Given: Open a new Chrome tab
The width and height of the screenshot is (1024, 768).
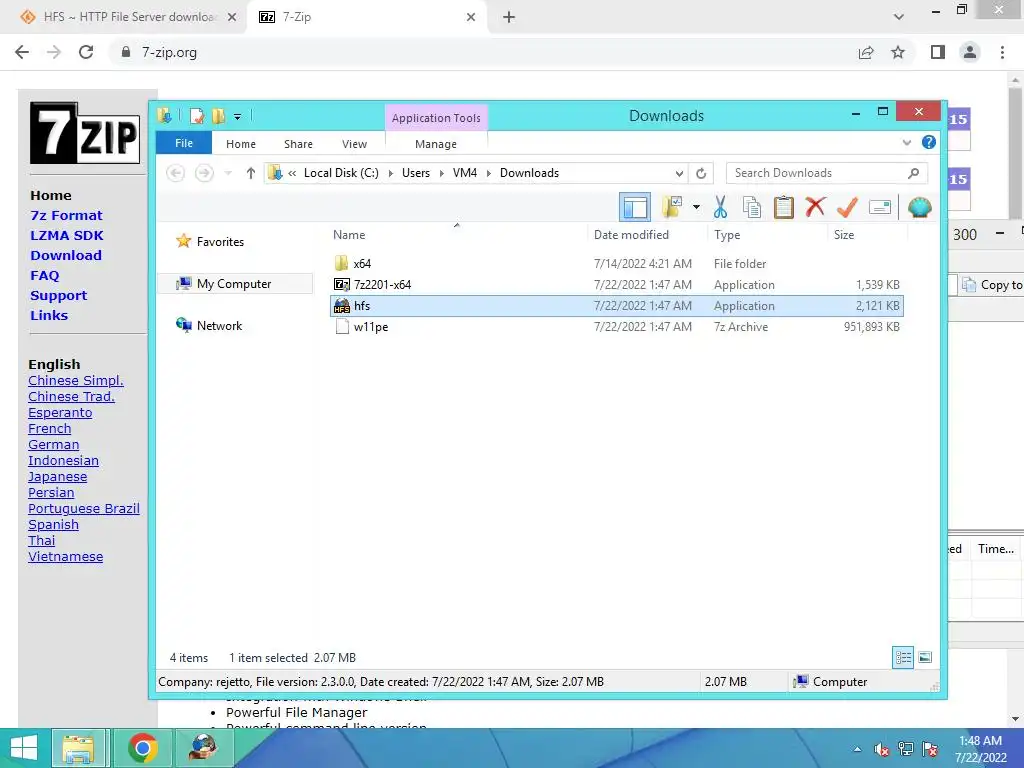Looking at the screenshot, I should pos(509,18).
